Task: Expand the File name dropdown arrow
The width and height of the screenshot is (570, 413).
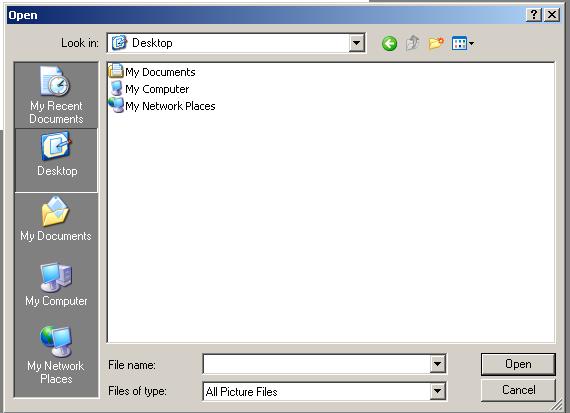Action: click(x=437, y=364)
